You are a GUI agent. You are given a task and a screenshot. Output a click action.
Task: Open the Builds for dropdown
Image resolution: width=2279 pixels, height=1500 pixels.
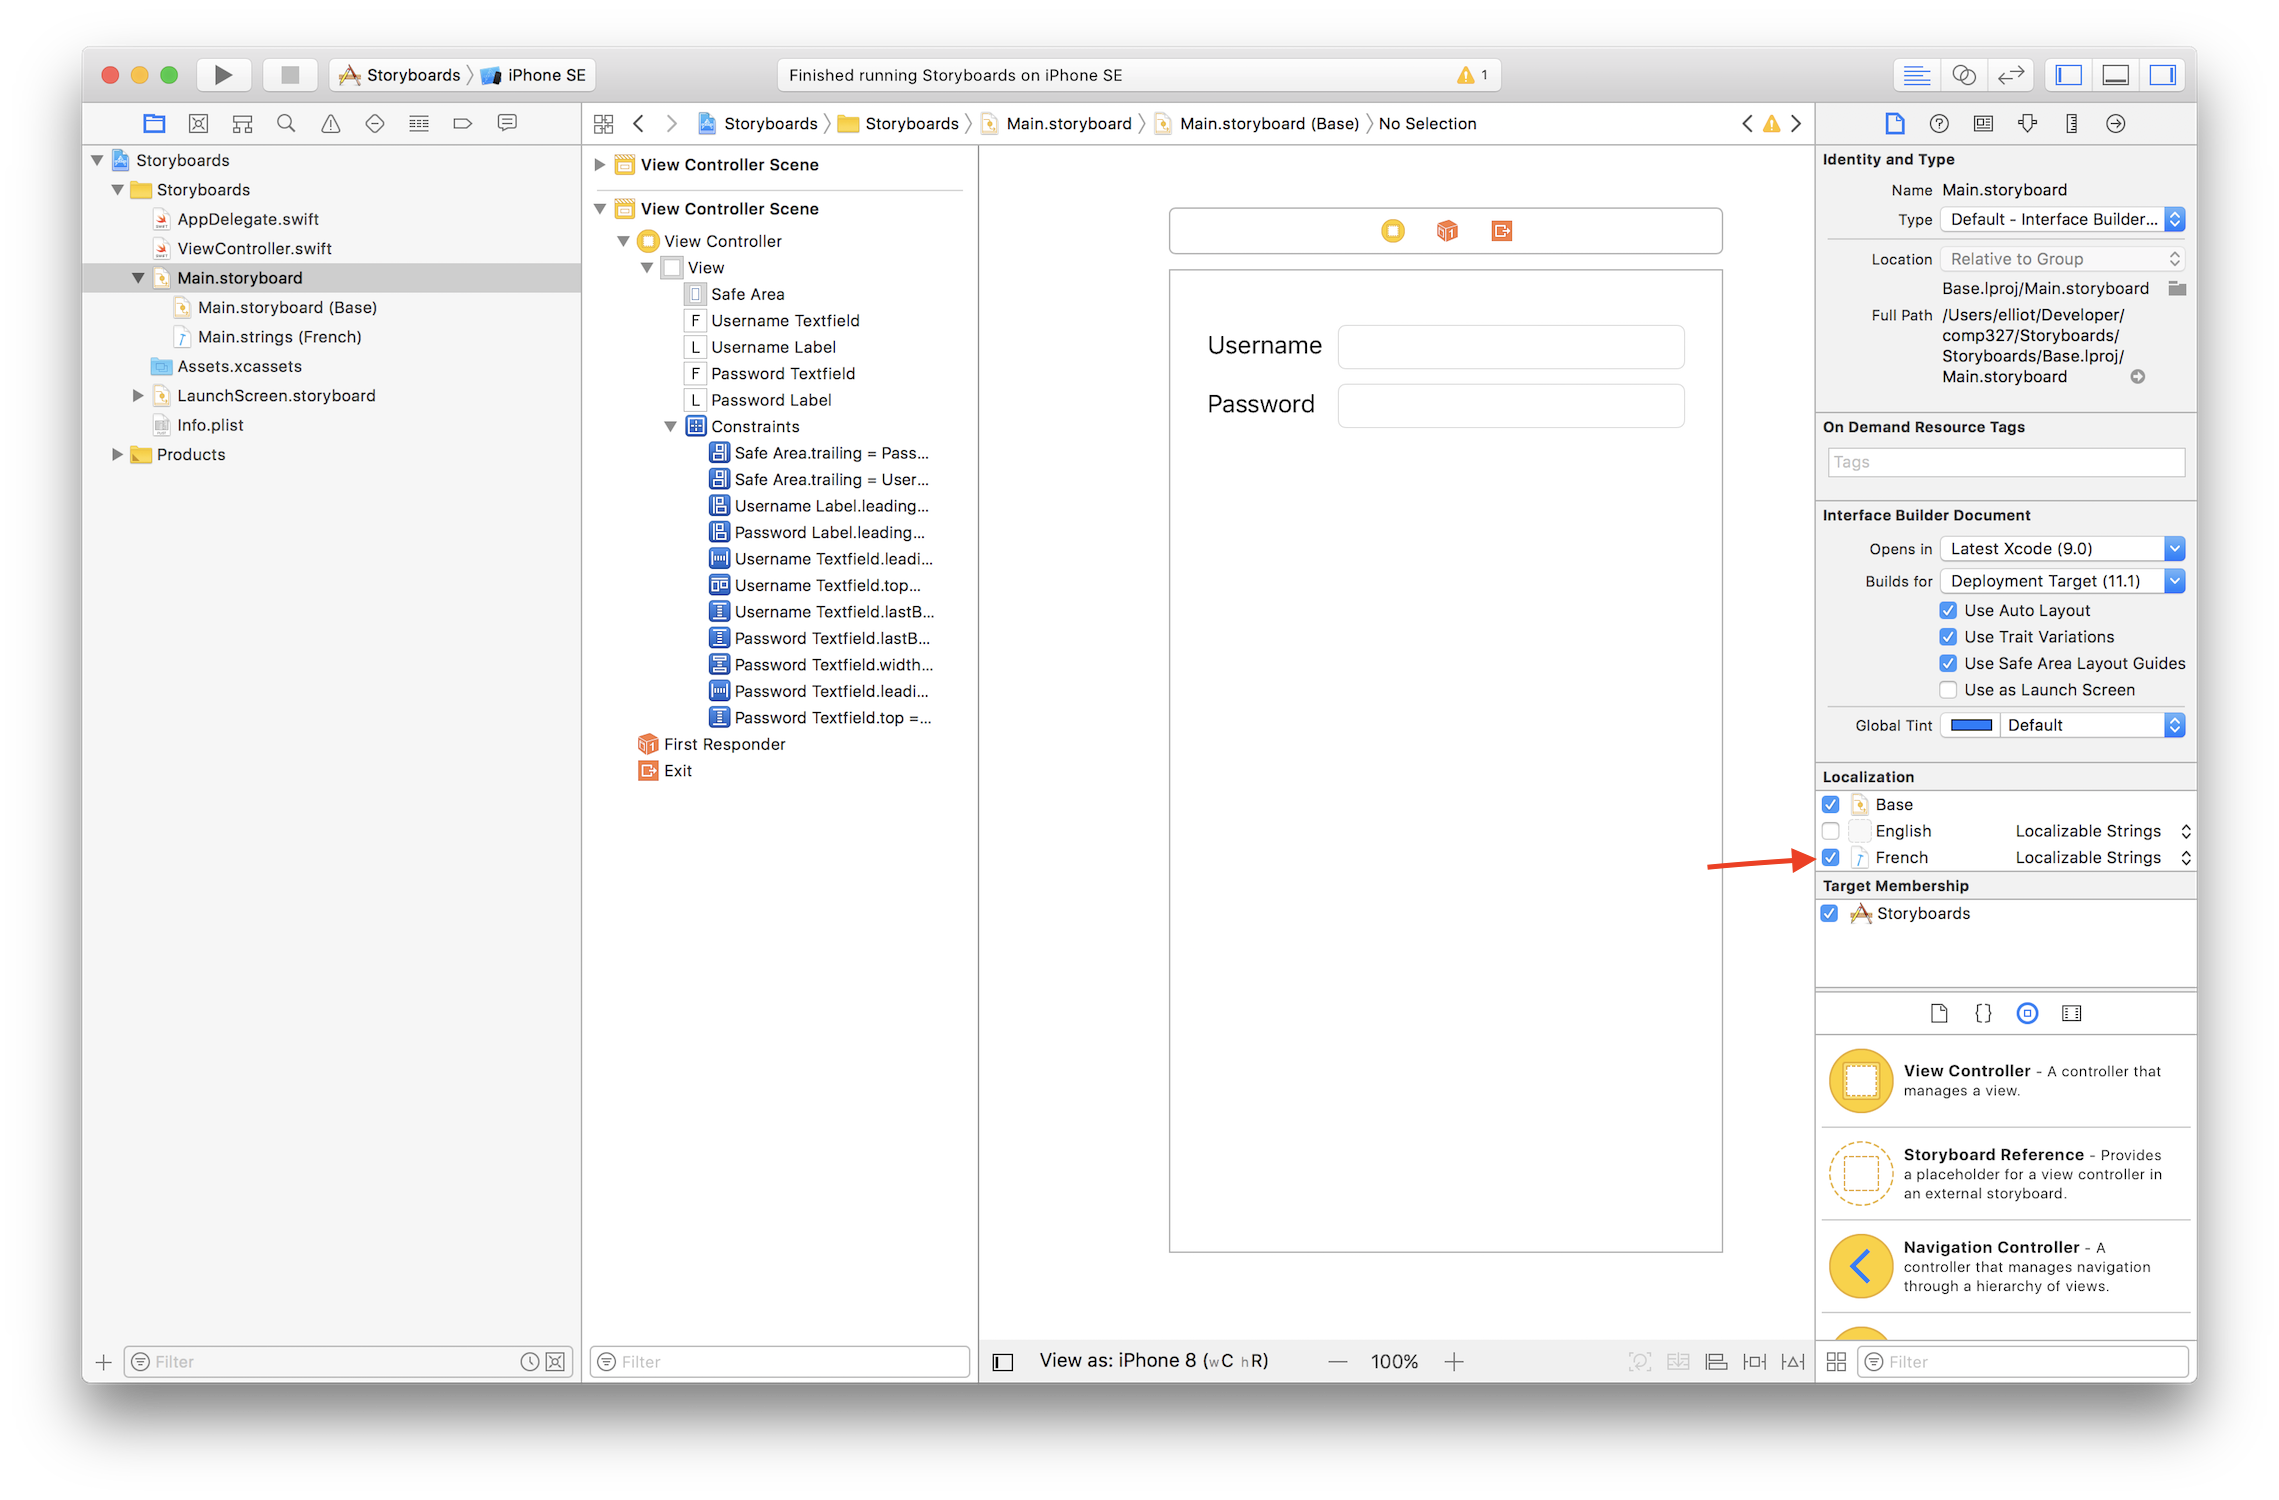[2062, 581]
